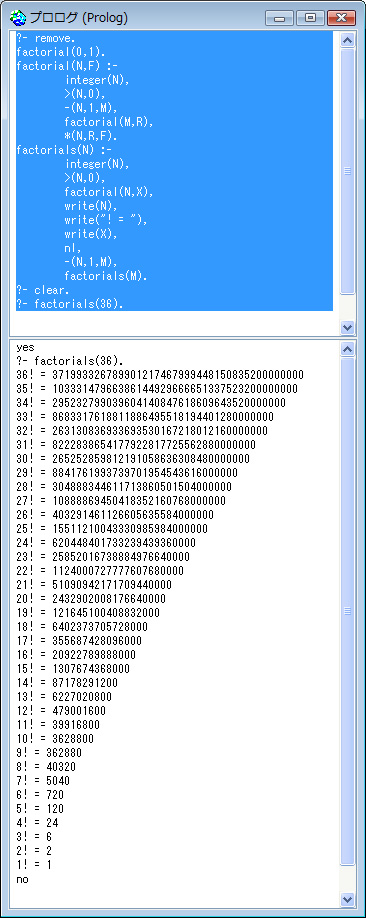The height and width of the screenshot is (918, 366).
Task: Click the '32! =' result line
Action: [x=142, y=431]
